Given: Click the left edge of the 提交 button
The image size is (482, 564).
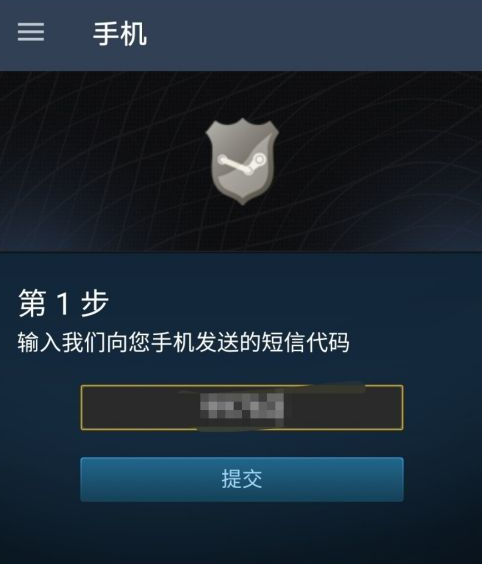Looking at the screenshot, I should point(94,479).
